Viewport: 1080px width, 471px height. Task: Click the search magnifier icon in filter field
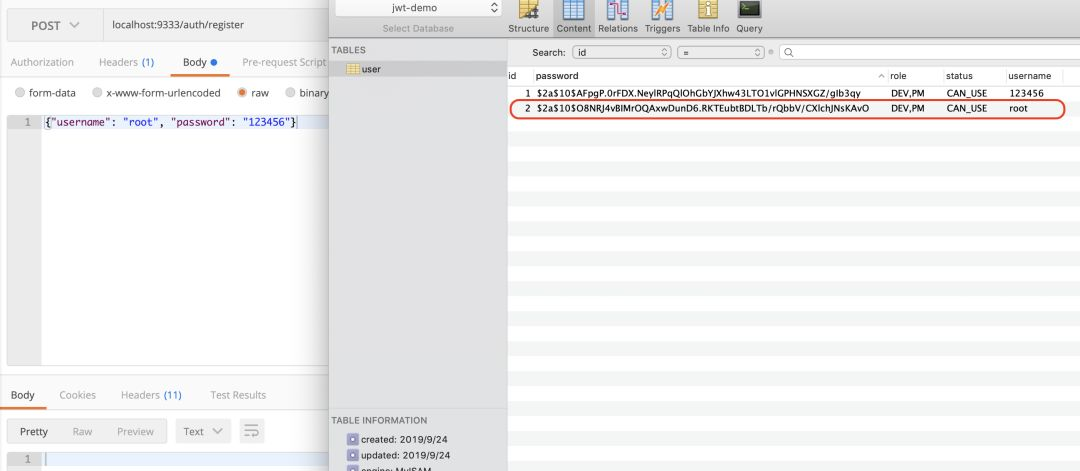(x=789, y=52)
